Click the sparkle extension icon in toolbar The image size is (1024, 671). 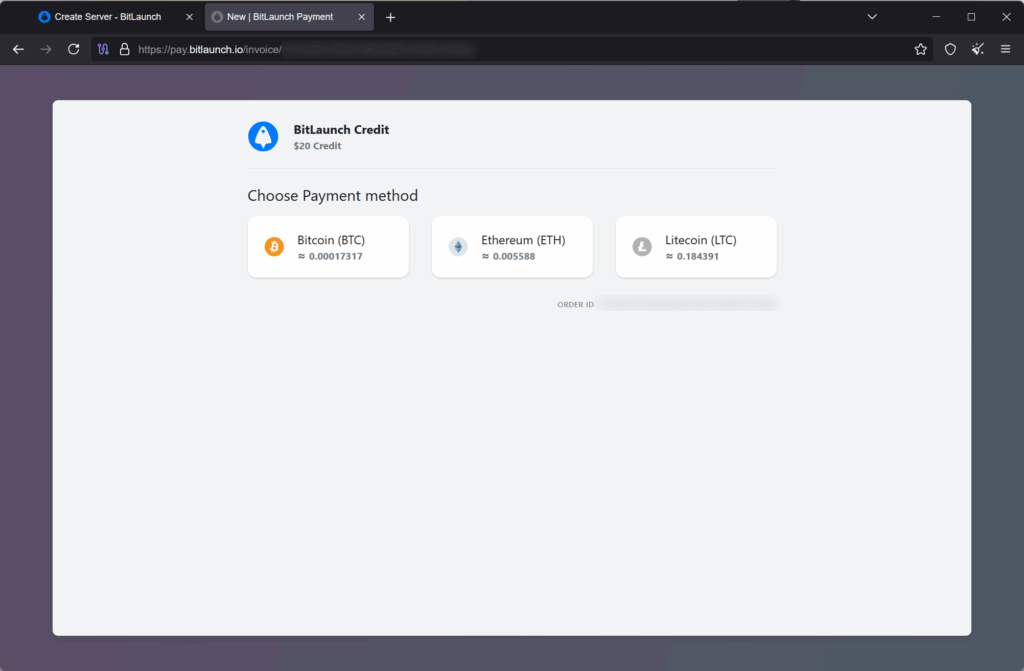[x=978, y=49]
